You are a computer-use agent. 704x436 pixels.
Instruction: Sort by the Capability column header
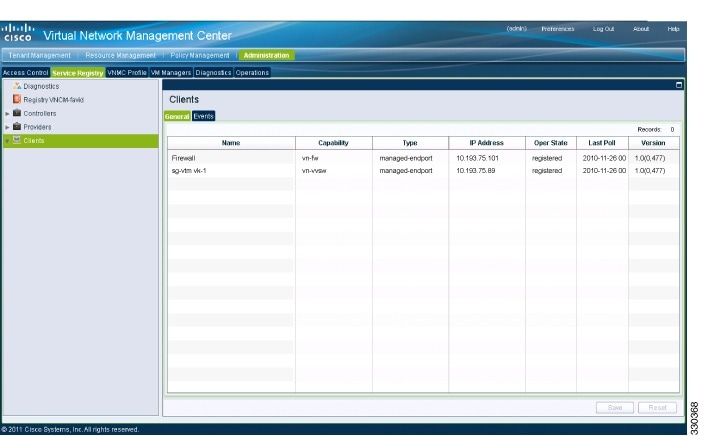[334, 143]
